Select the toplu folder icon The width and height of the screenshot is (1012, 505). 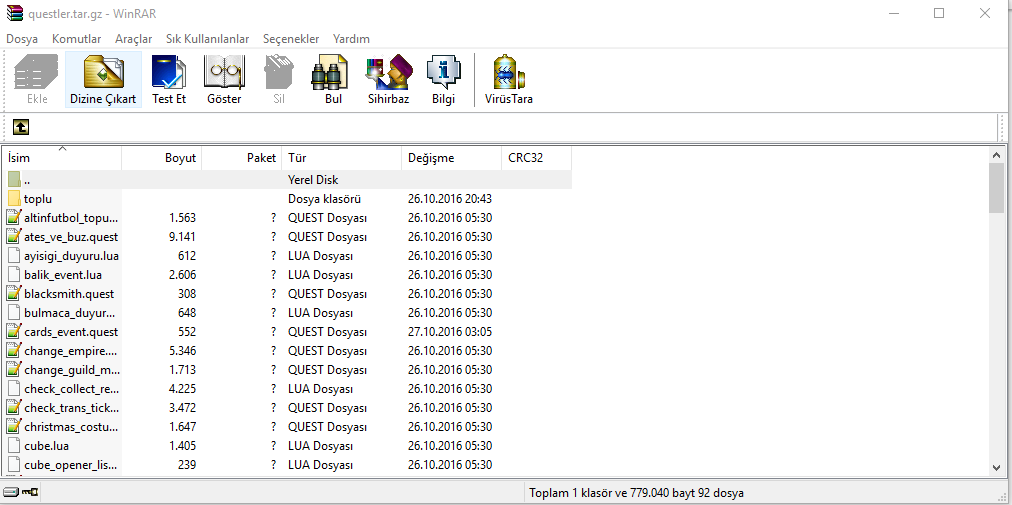click(x=14, y=198)
